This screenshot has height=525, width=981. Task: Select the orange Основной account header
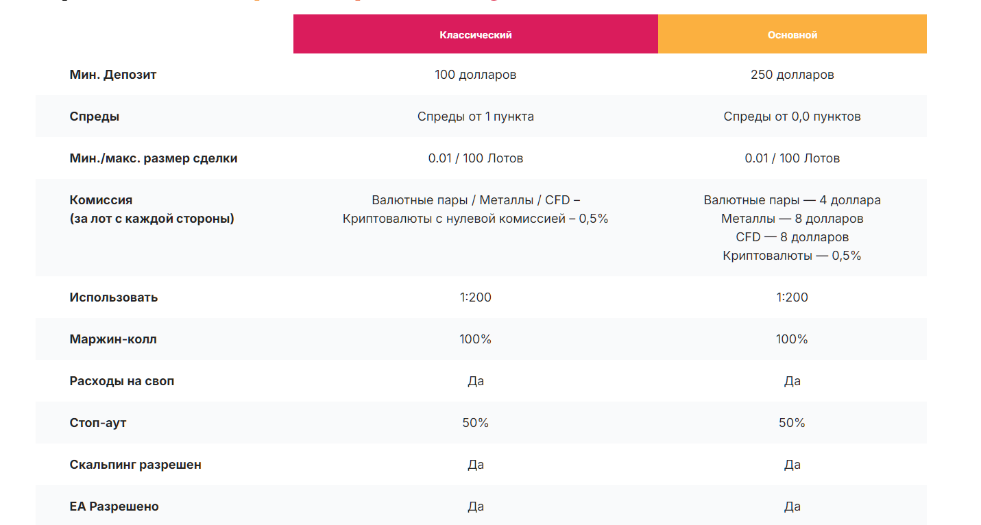[x=792, y=35]
